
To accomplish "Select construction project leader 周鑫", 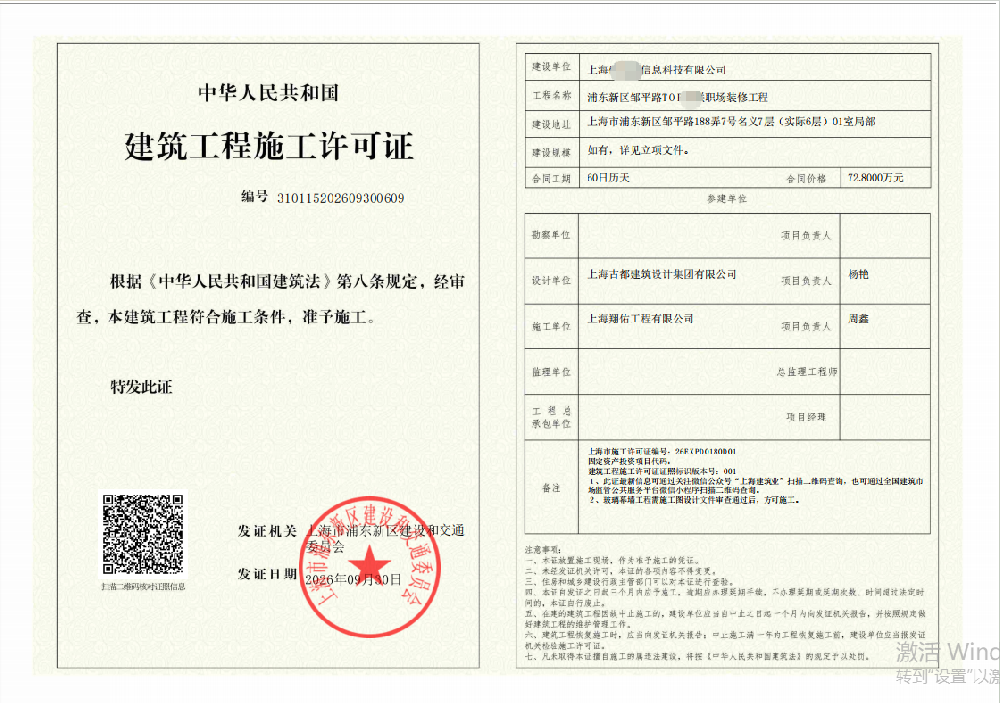I will (x=858, y=318).
